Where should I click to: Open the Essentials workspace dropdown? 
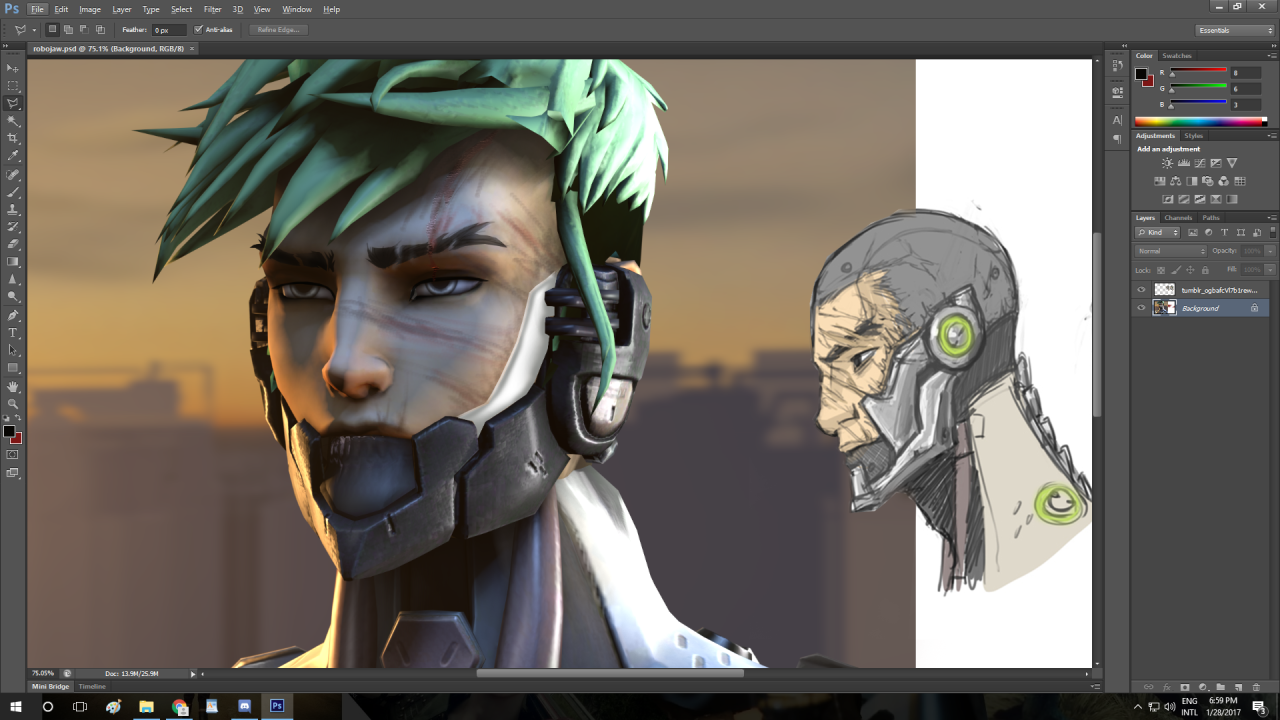point(1235,30)
